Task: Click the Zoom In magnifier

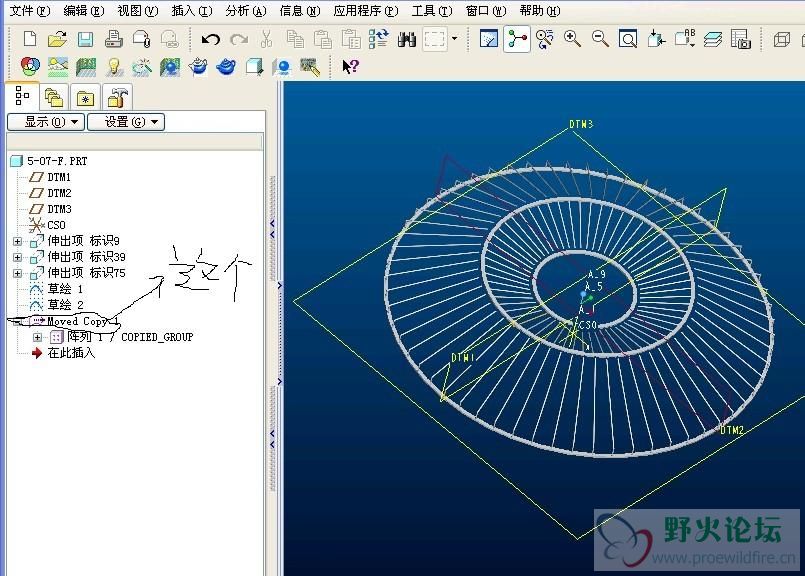Action: [572, 39]
